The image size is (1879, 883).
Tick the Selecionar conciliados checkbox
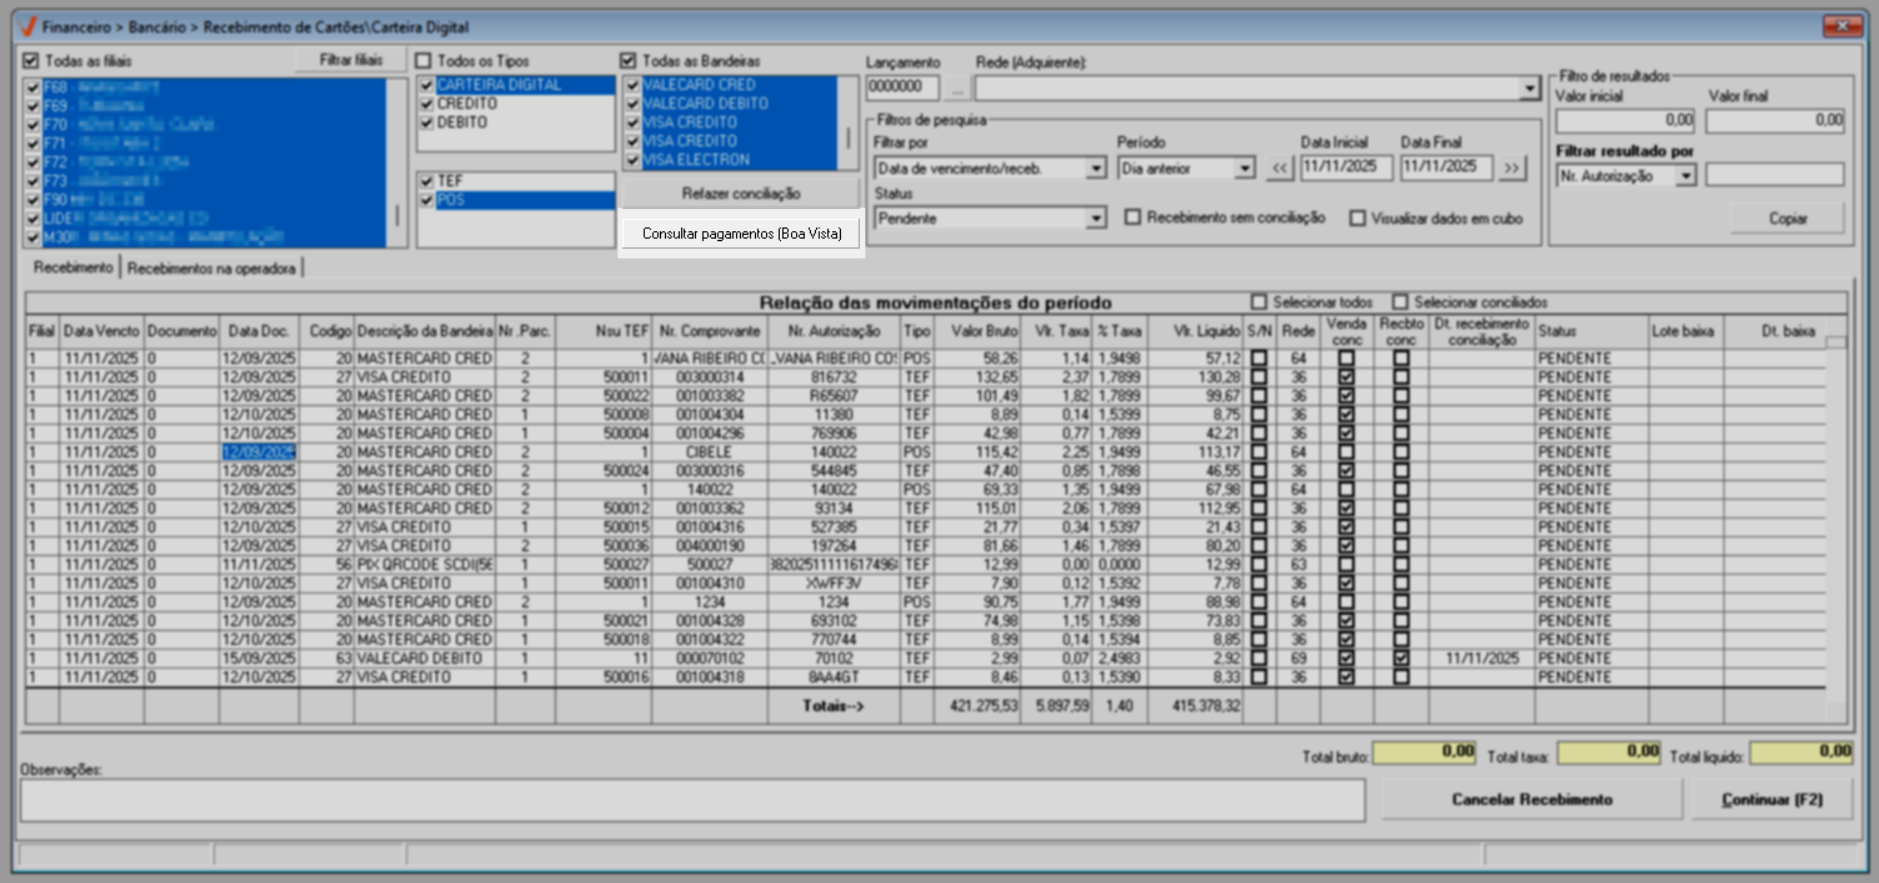[x=1400, y=302]
